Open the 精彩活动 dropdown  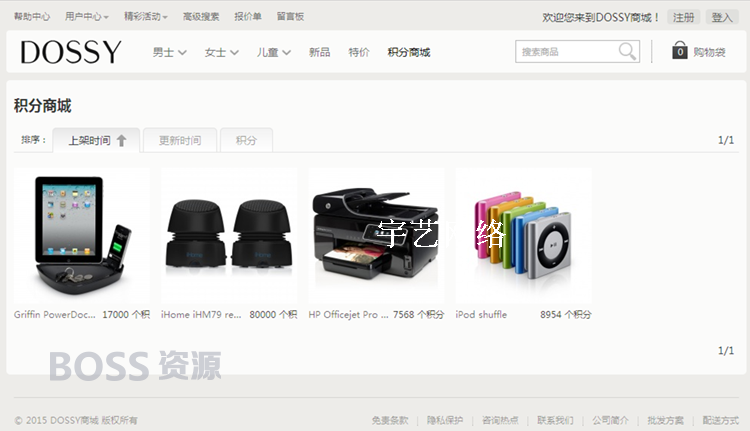coord(146,17)
